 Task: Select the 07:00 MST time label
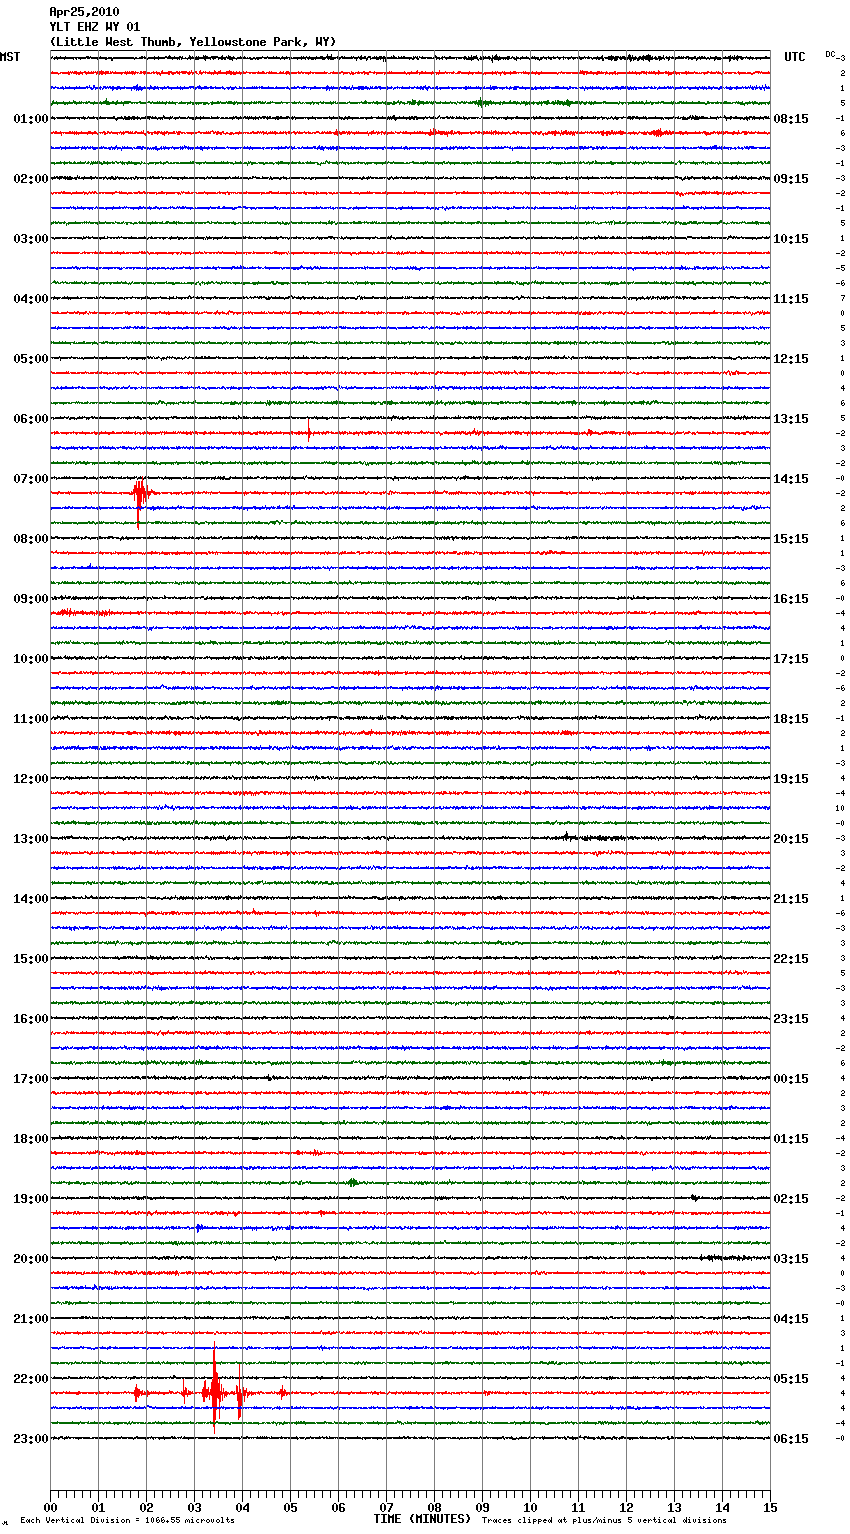pyautogui.click(x=31, y=479)
